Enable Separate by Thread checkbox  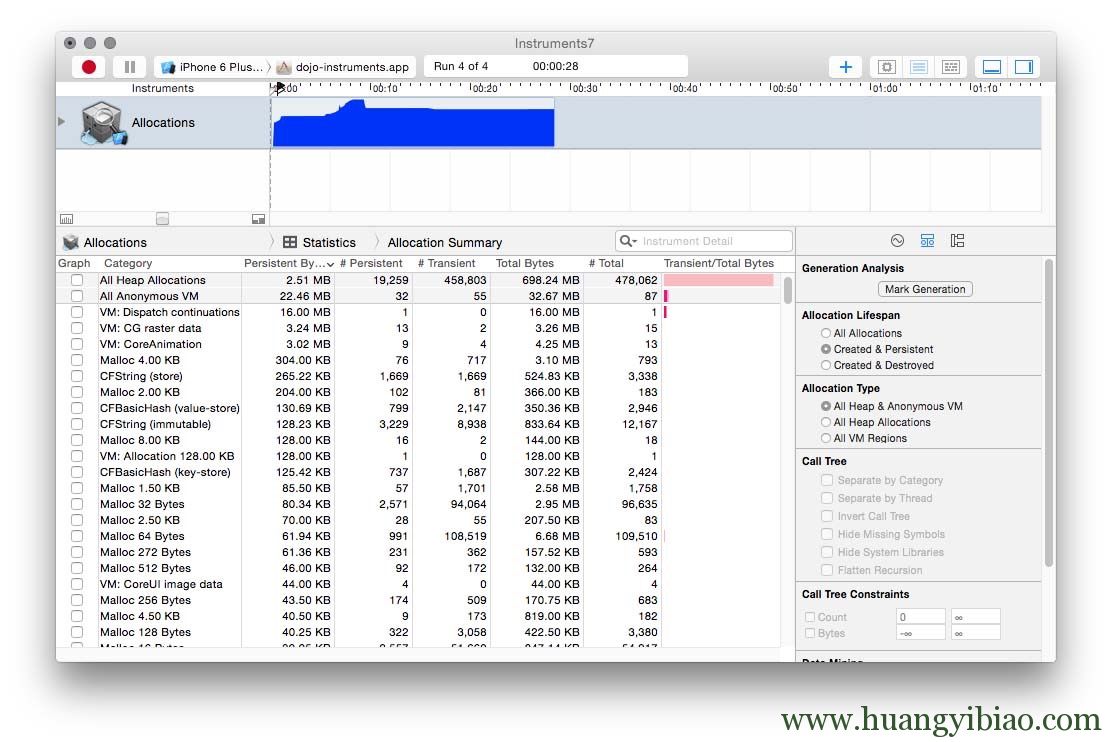[827, 498]
